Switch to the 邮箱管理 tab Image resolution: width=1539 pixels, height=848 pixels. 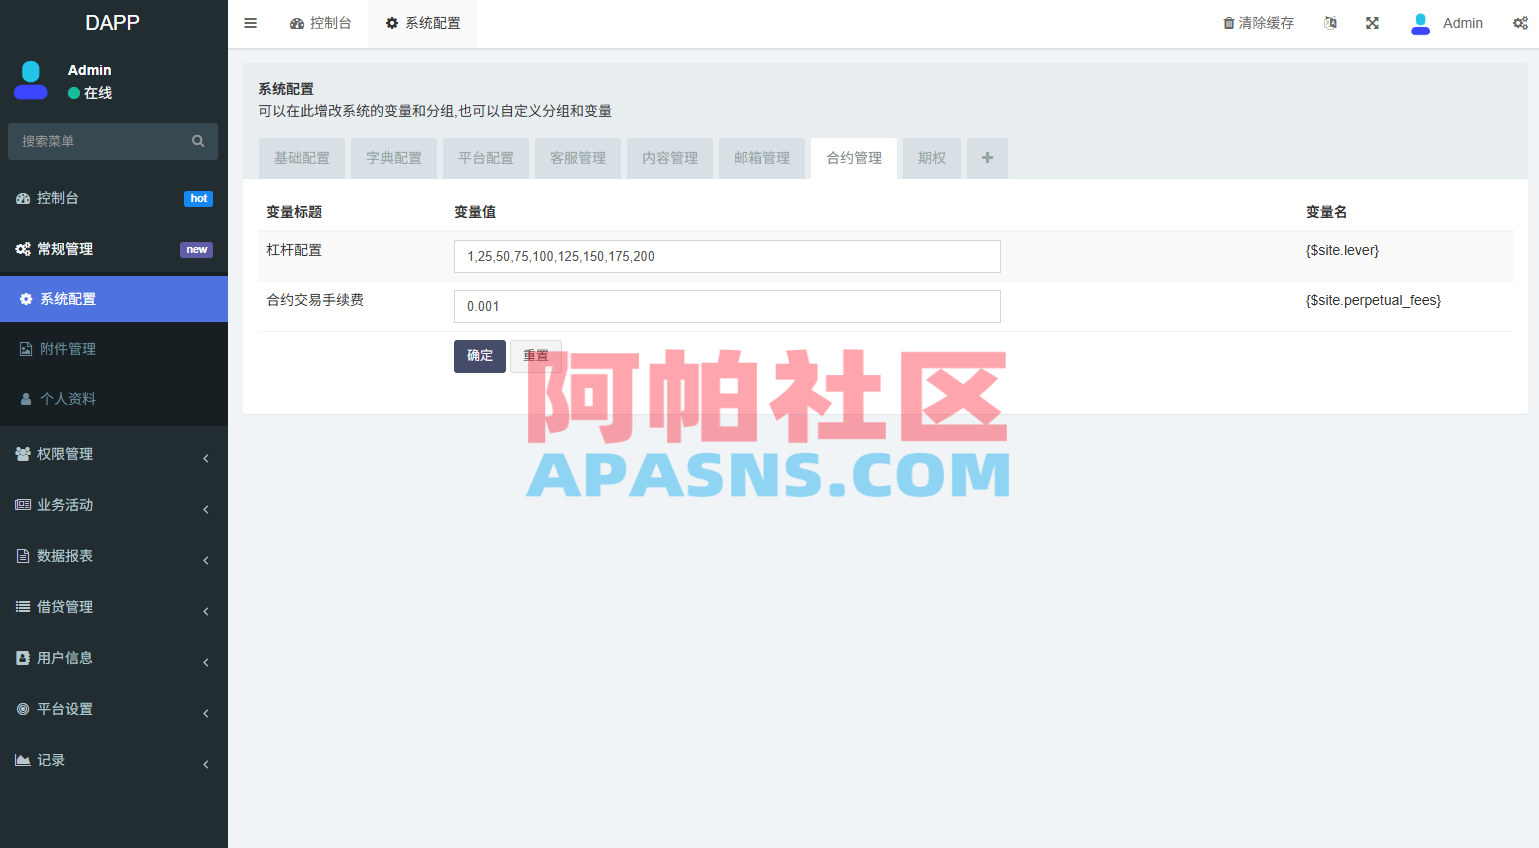coord(762,158)
